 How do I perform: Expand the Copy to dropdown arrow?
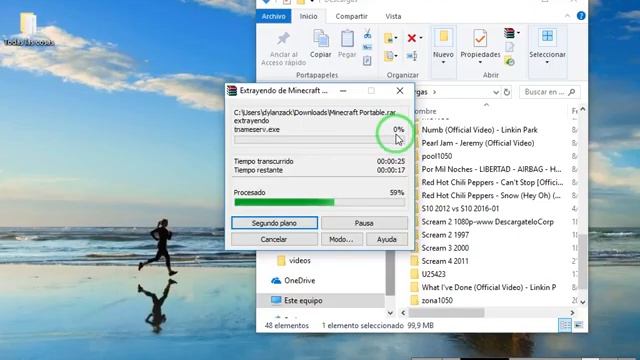[396, 56]
